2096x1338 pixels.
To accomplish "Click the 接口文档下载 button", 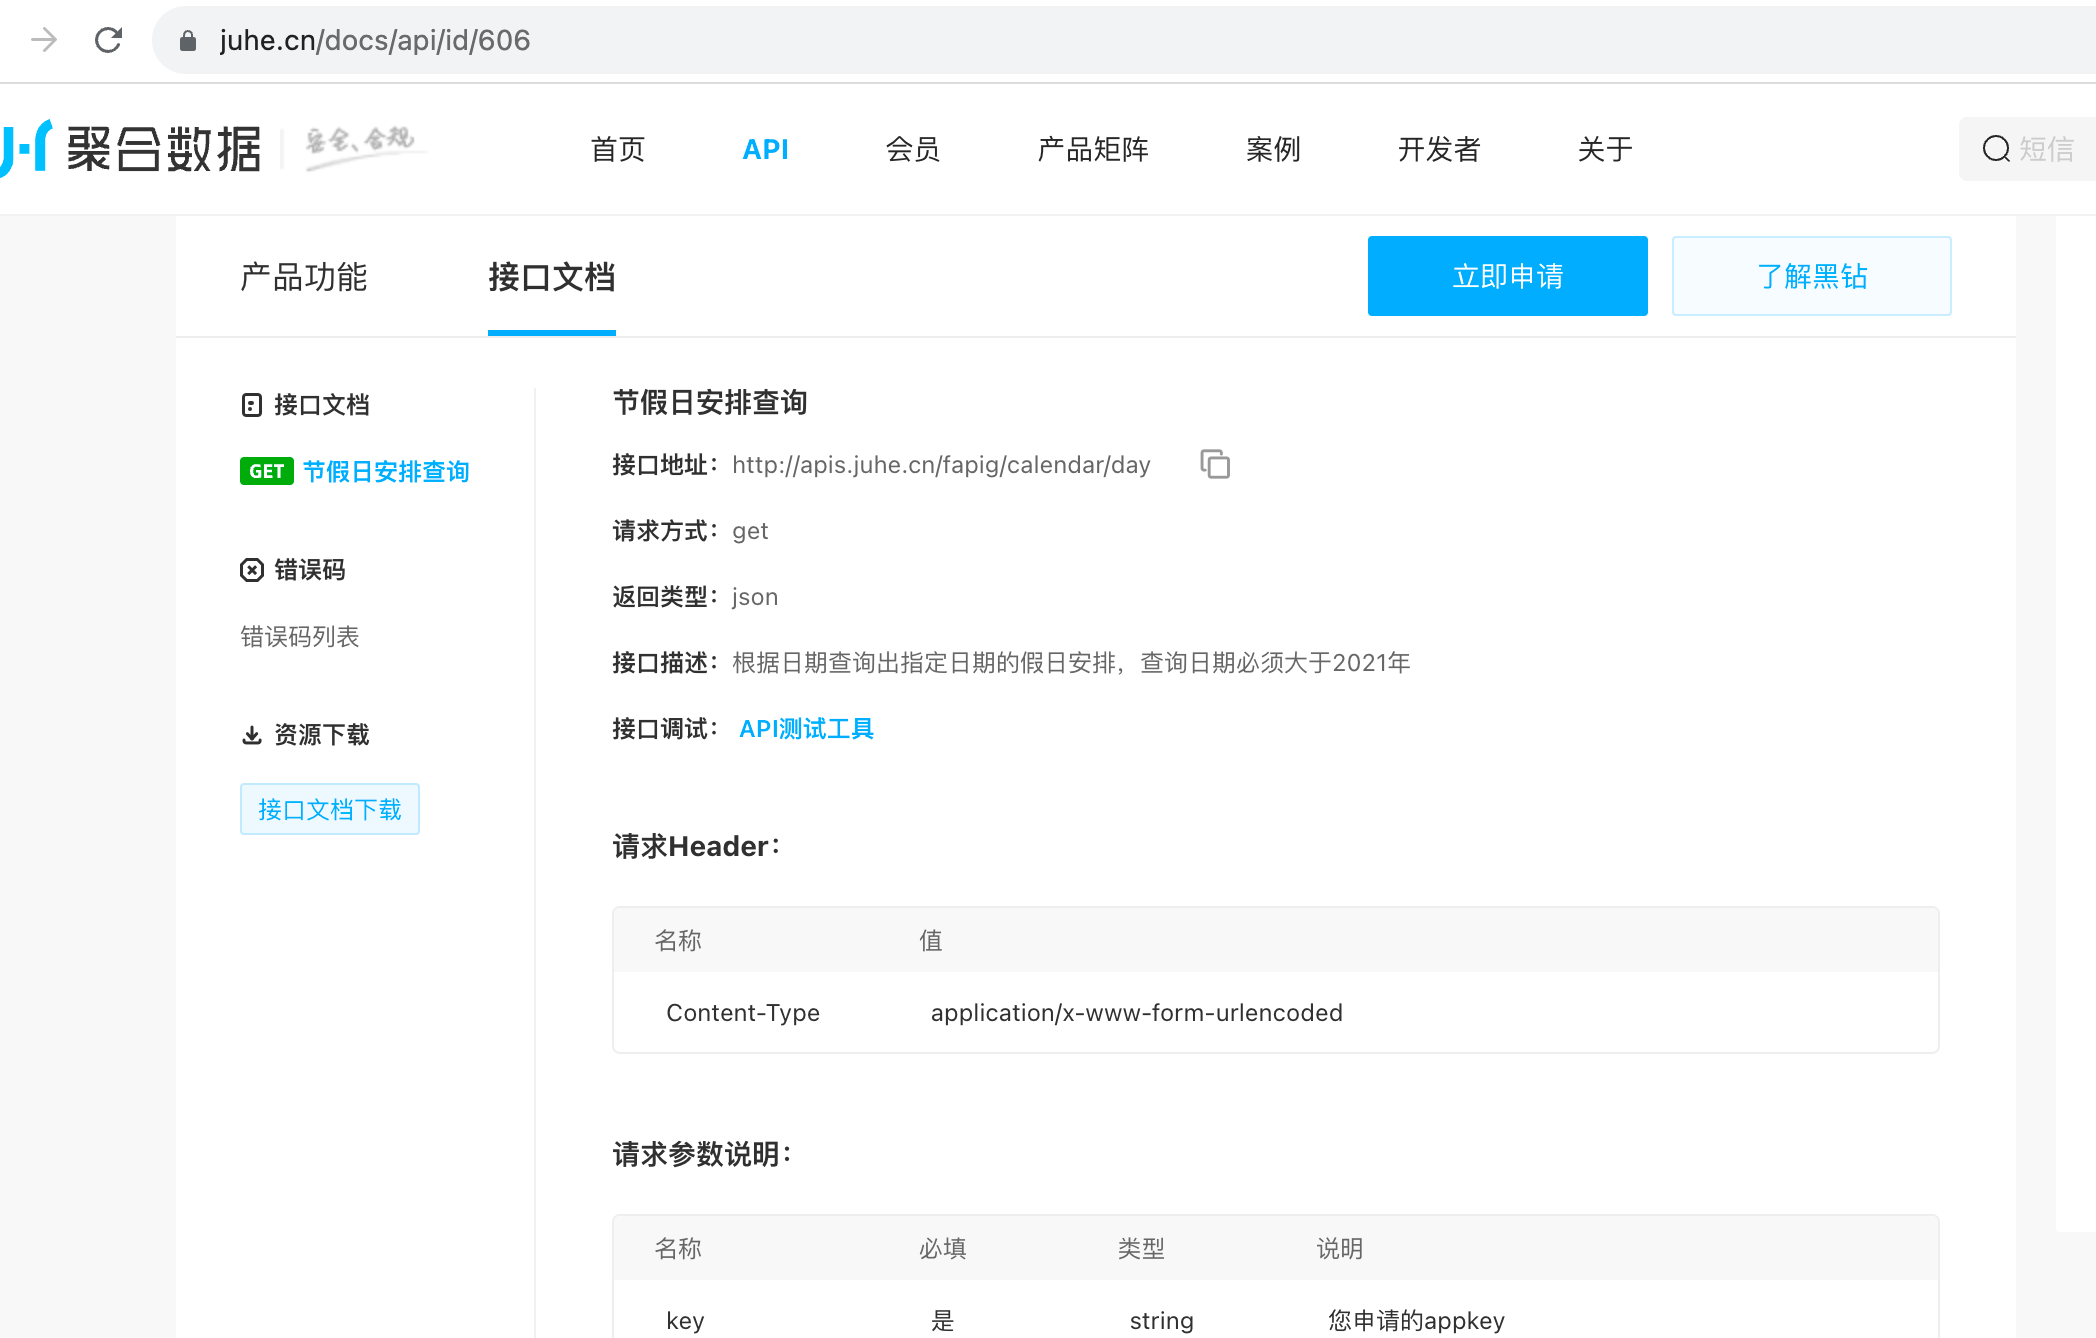I will pos(329,809).
